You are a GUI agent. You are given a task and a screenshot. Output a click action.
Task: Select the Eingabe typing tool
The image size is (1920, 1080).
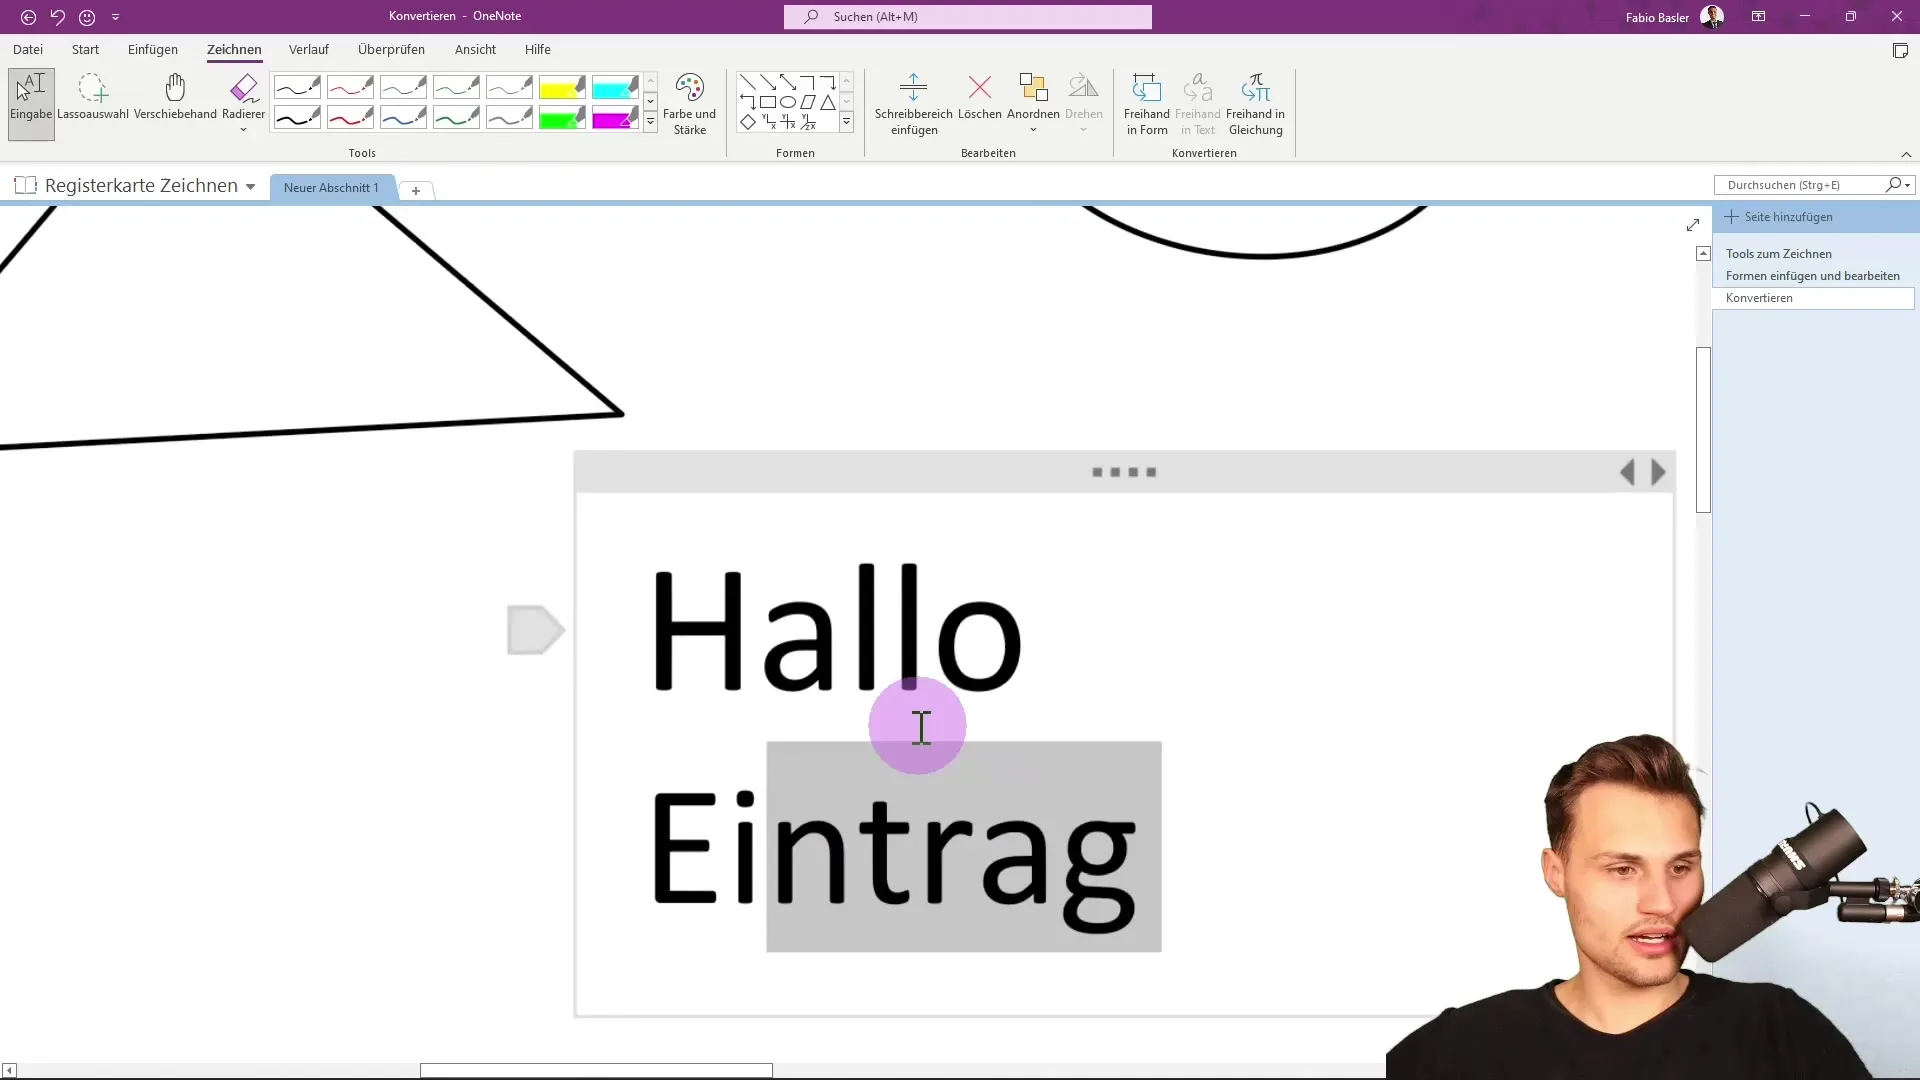pos(31,104)
